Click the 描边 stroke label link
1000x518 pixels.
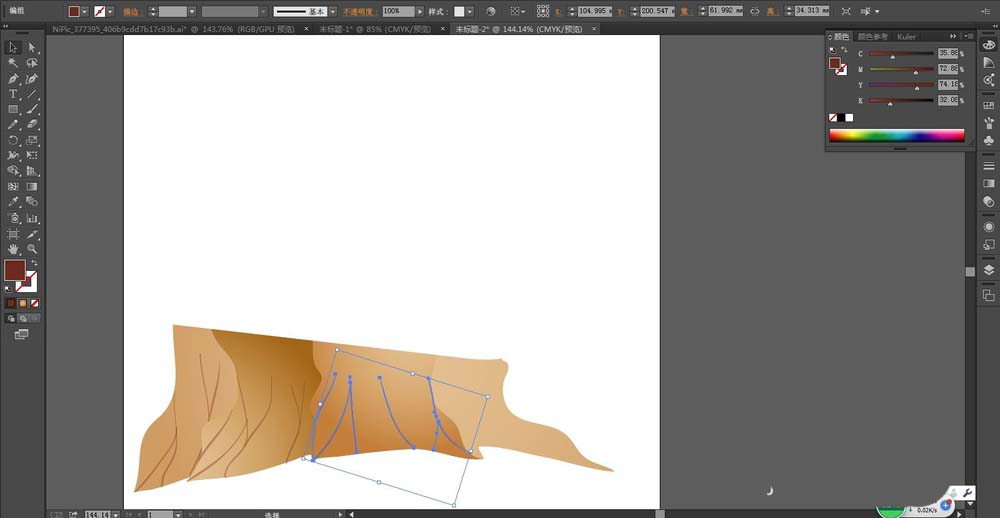tap(133, 11)
